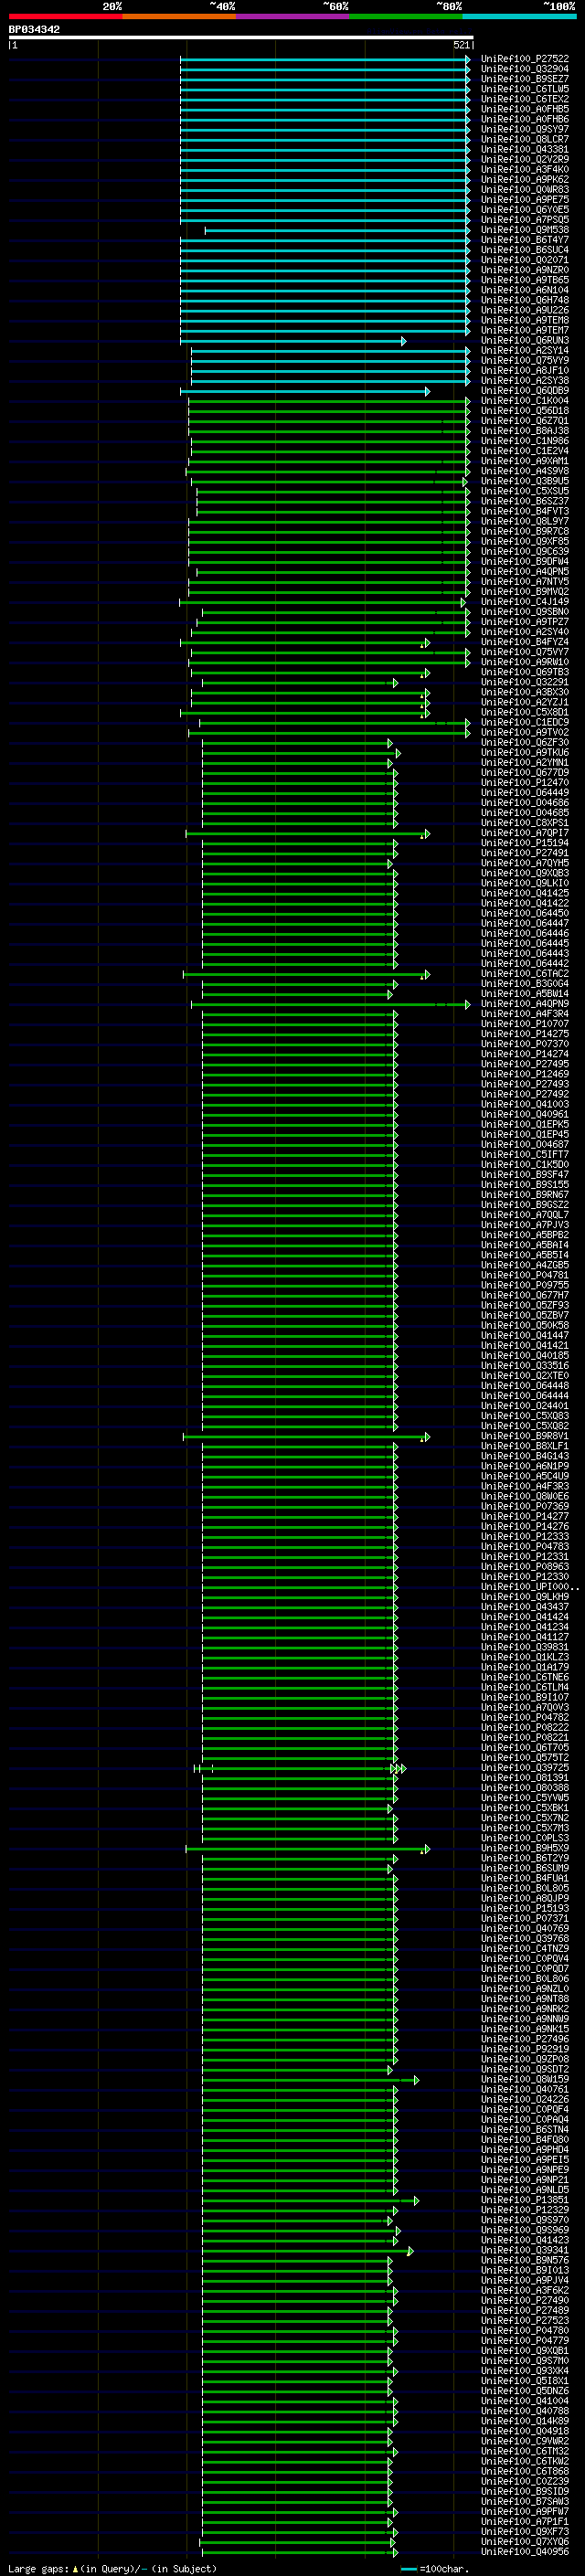
Task: Select hit label UniRef100_P04781
Action: (524, 1275)
